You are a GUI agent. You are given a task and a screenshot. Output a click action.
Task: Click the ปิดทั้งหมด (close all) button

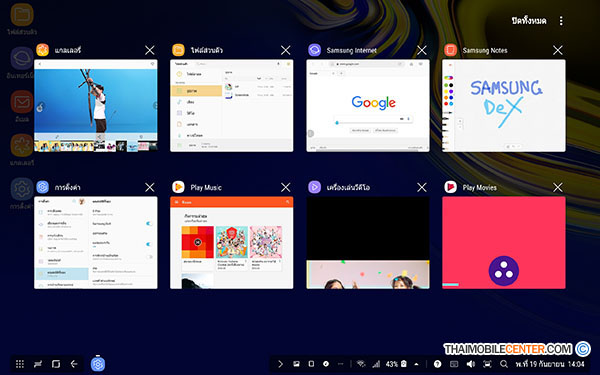(x=529, y=21)
